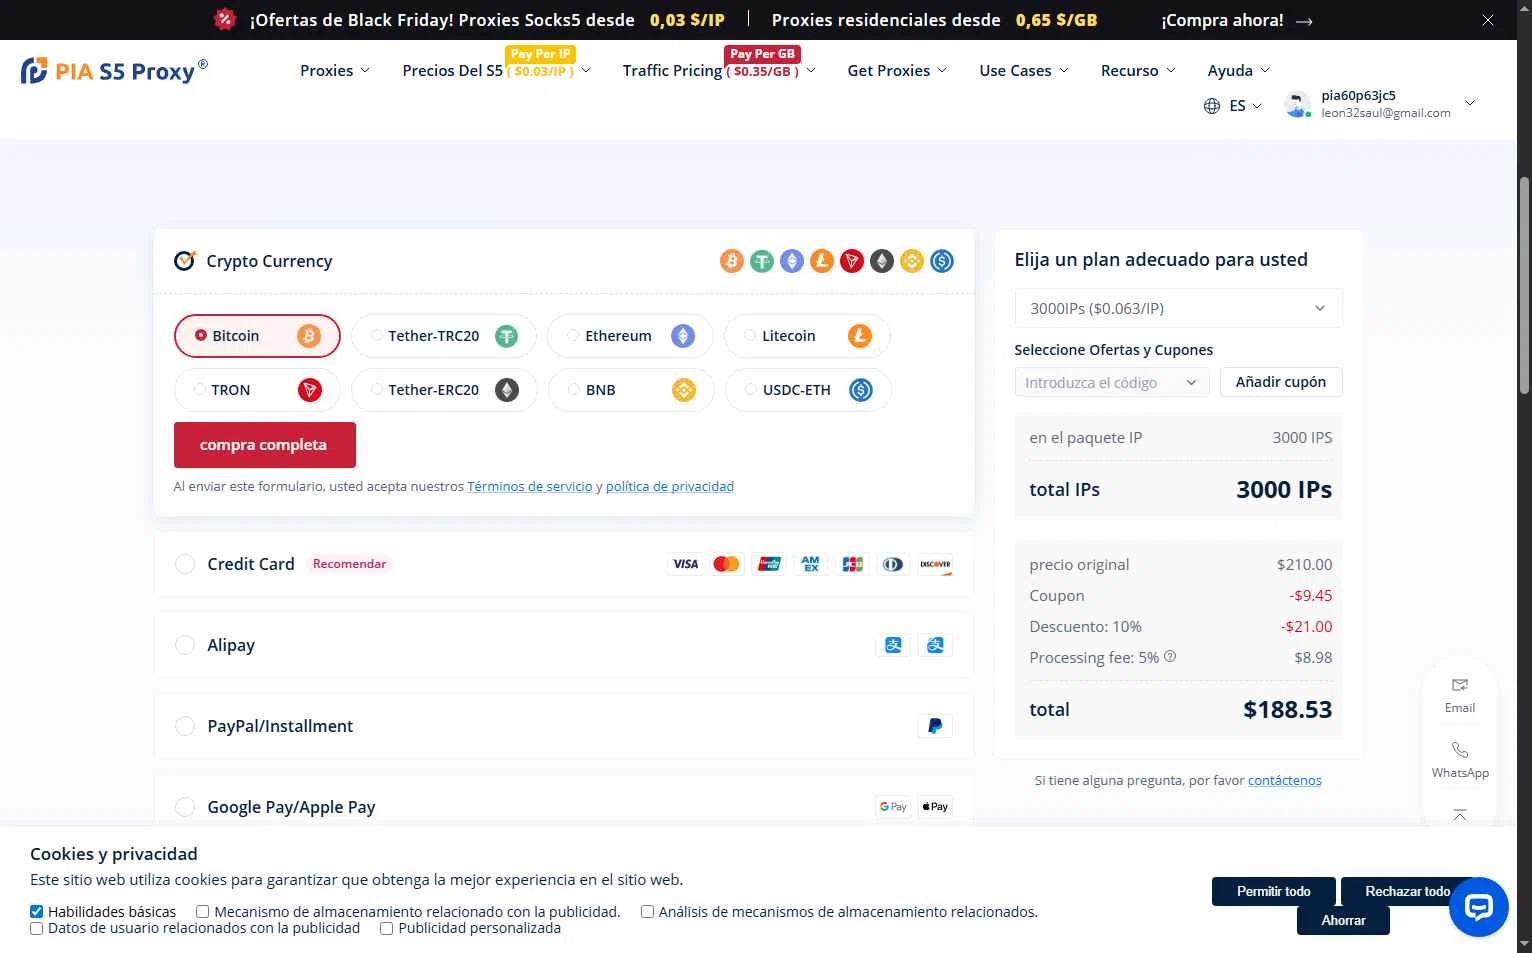Click Permitir todo cookies button

[1274, 891]
